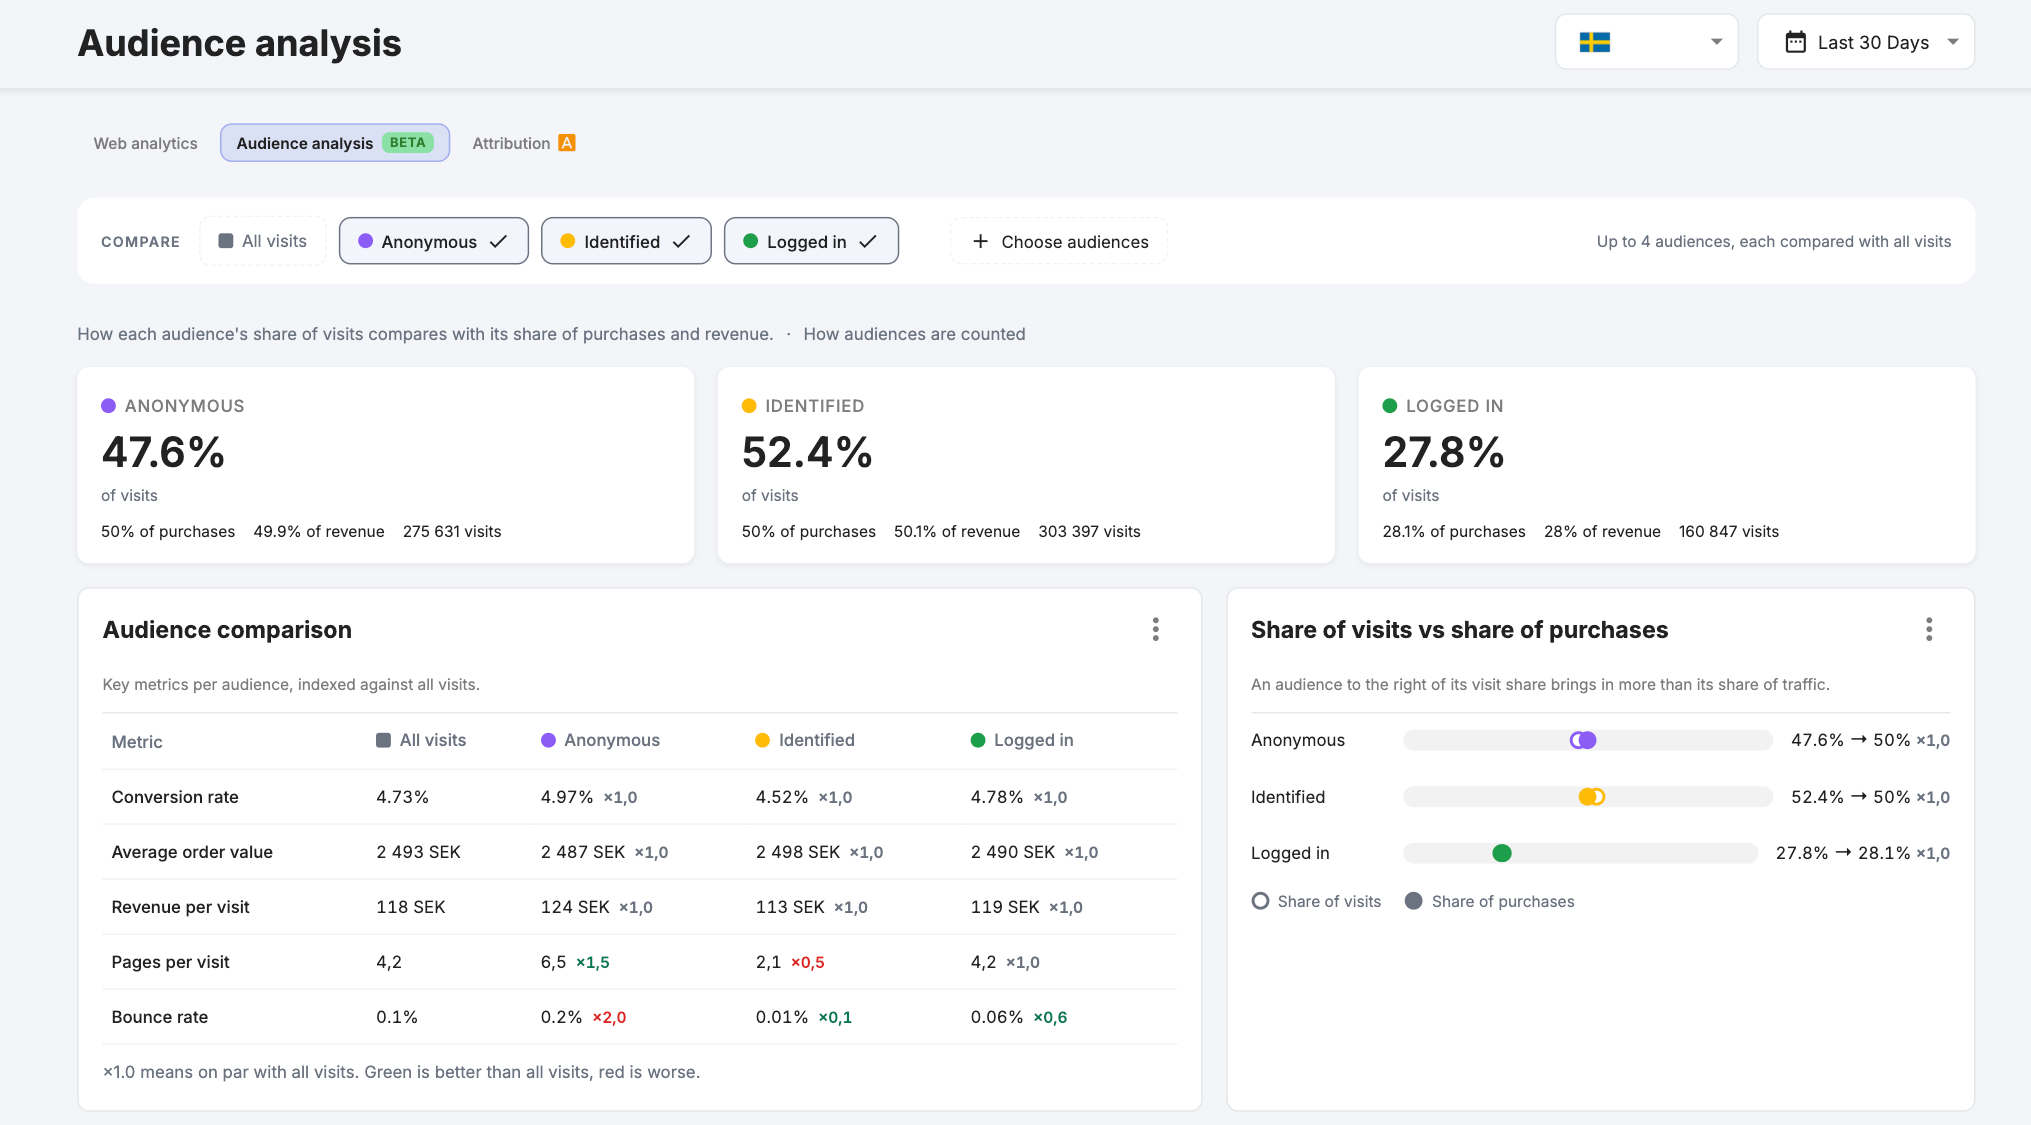The image size is (2031, 1125).
Task: Click the orange Attribution badge icon
Action: click(x=566, y=143)
